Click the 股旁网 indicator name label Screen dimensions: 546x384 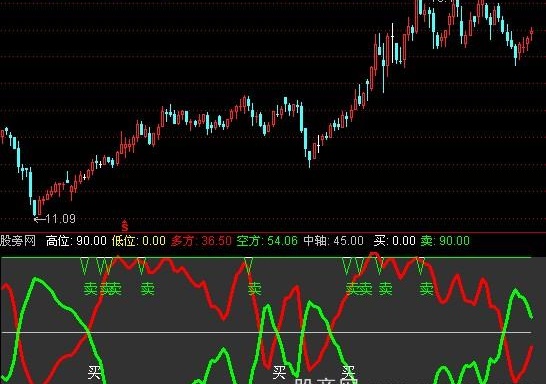click(x=18, y=241)
